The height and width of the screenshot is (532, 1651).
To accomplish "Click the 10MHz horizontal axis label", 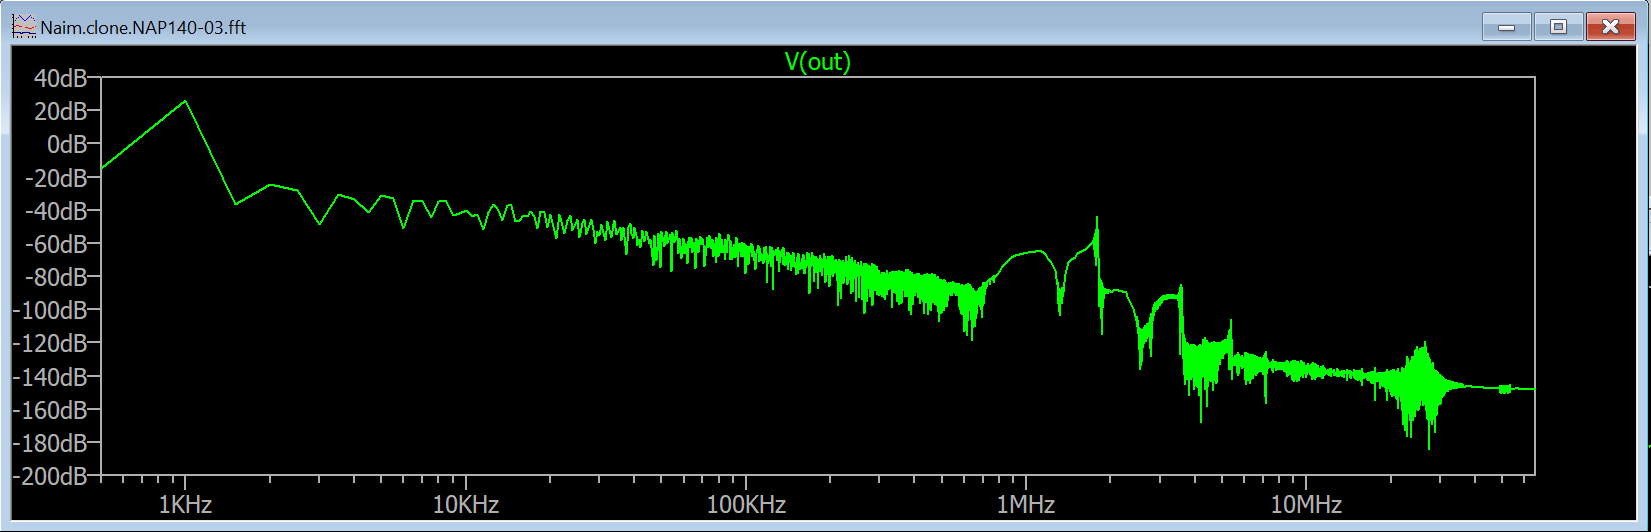I will pos(1306,504).
